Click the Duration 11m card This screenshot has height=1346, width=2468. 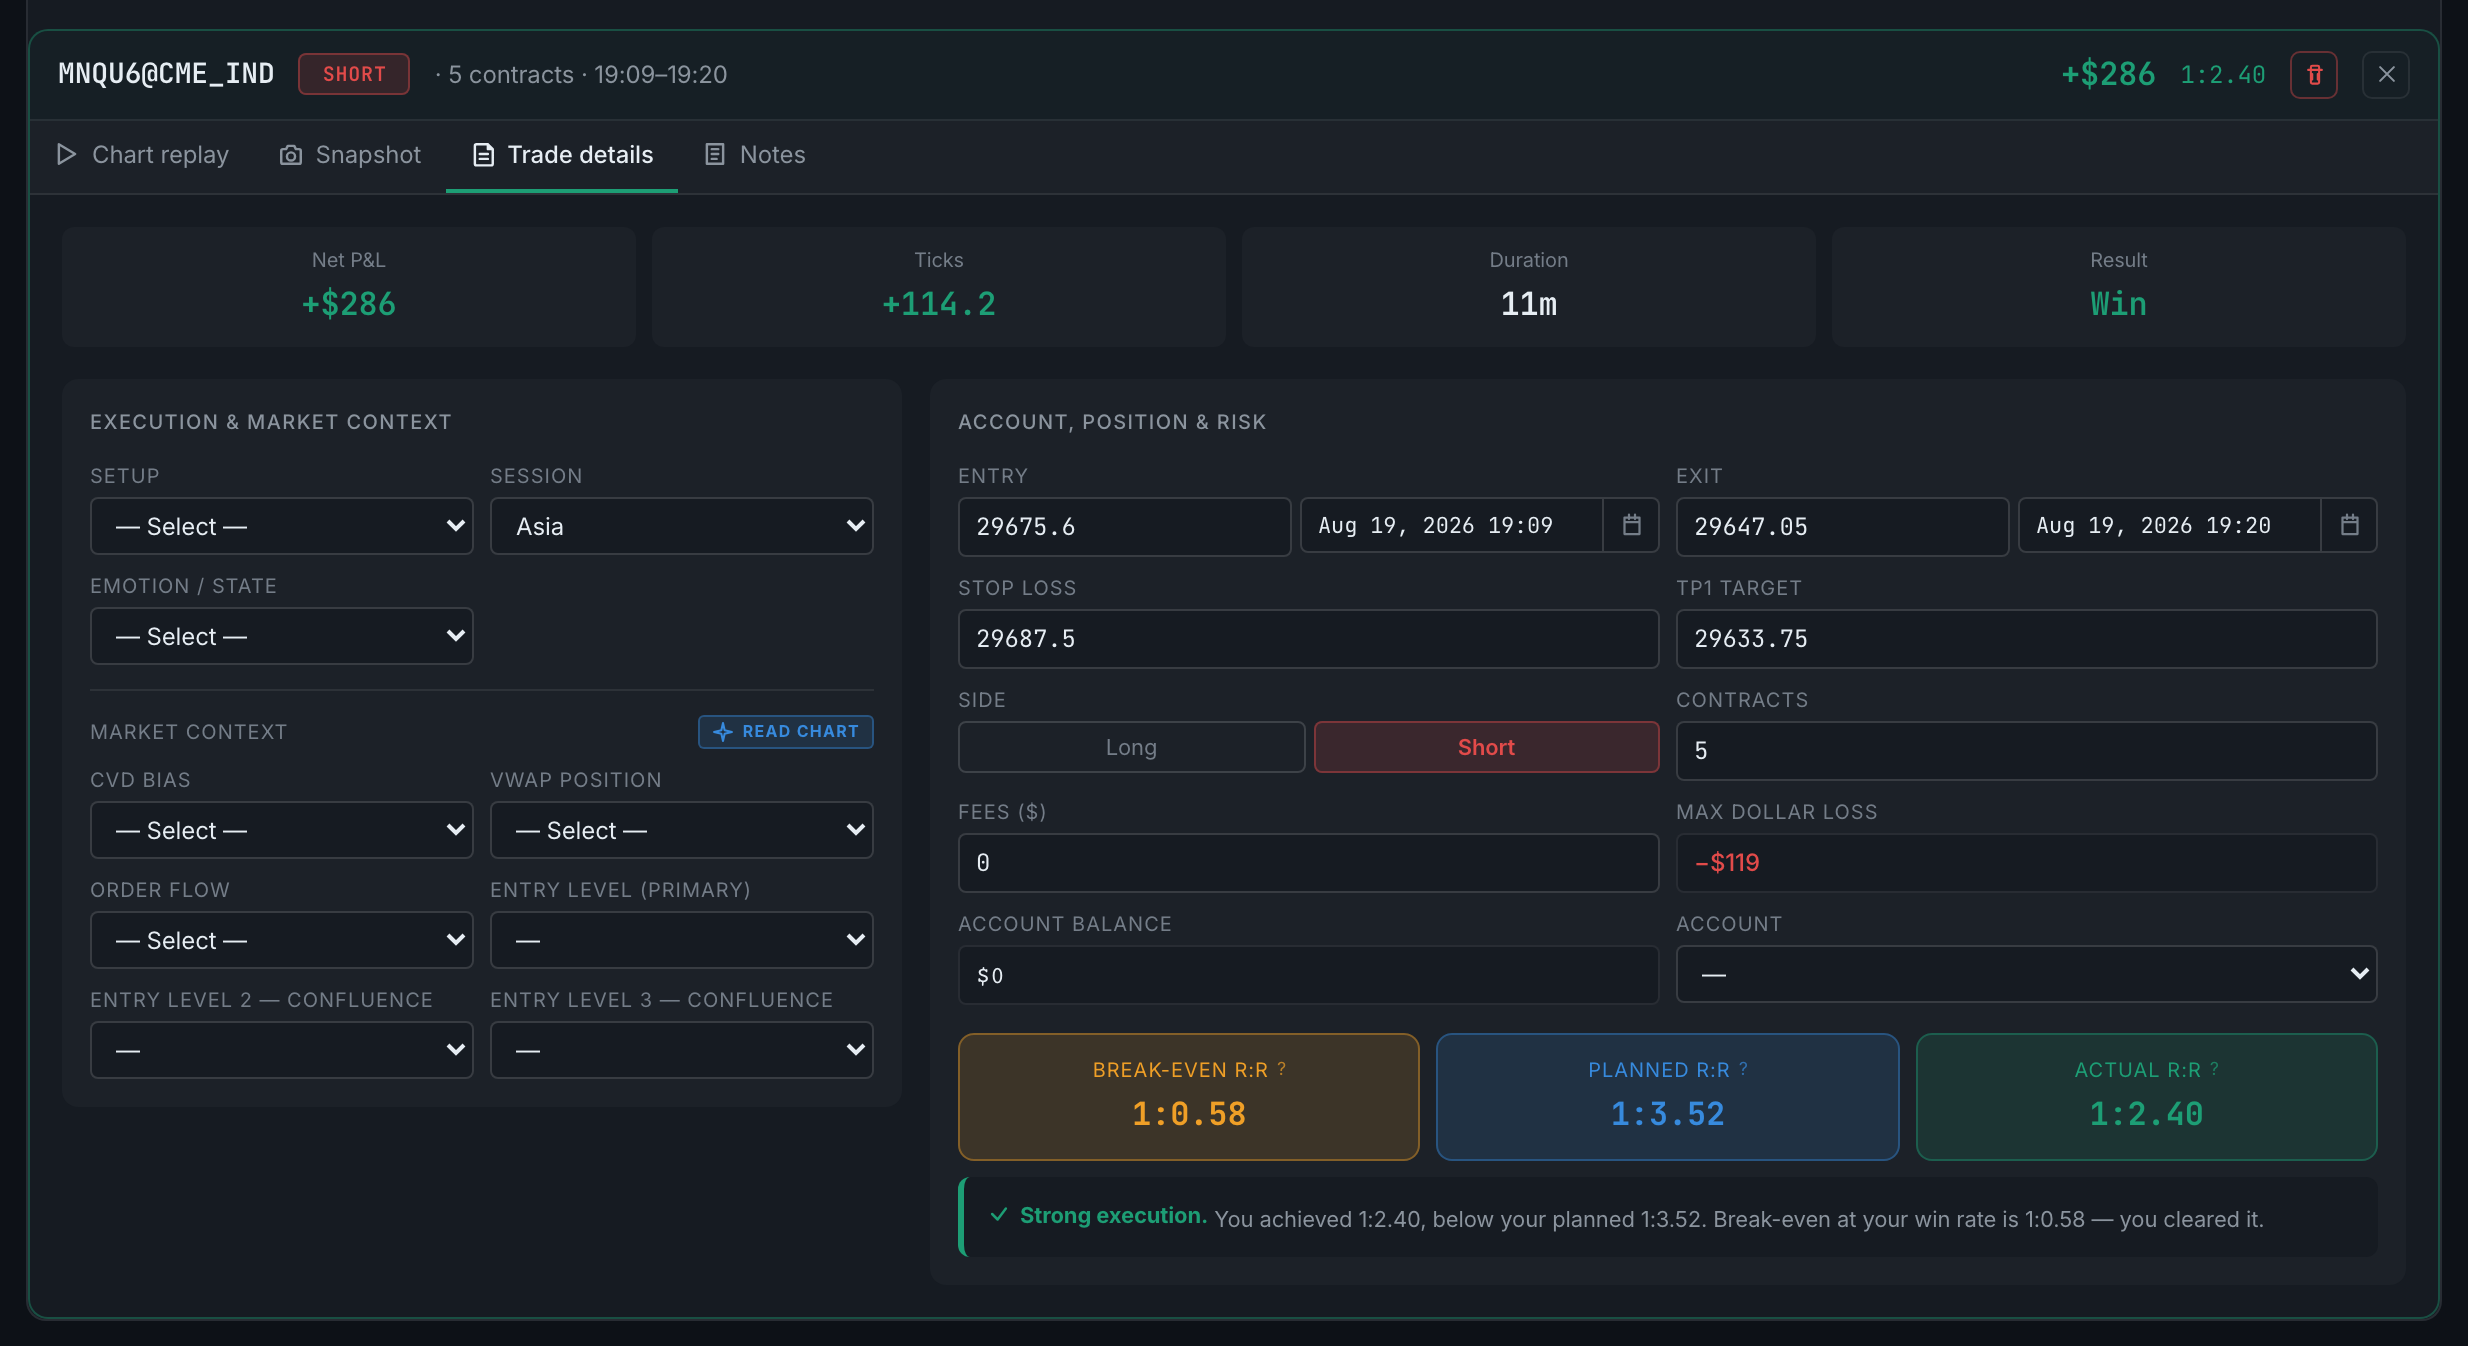(x=1529, y=286)
